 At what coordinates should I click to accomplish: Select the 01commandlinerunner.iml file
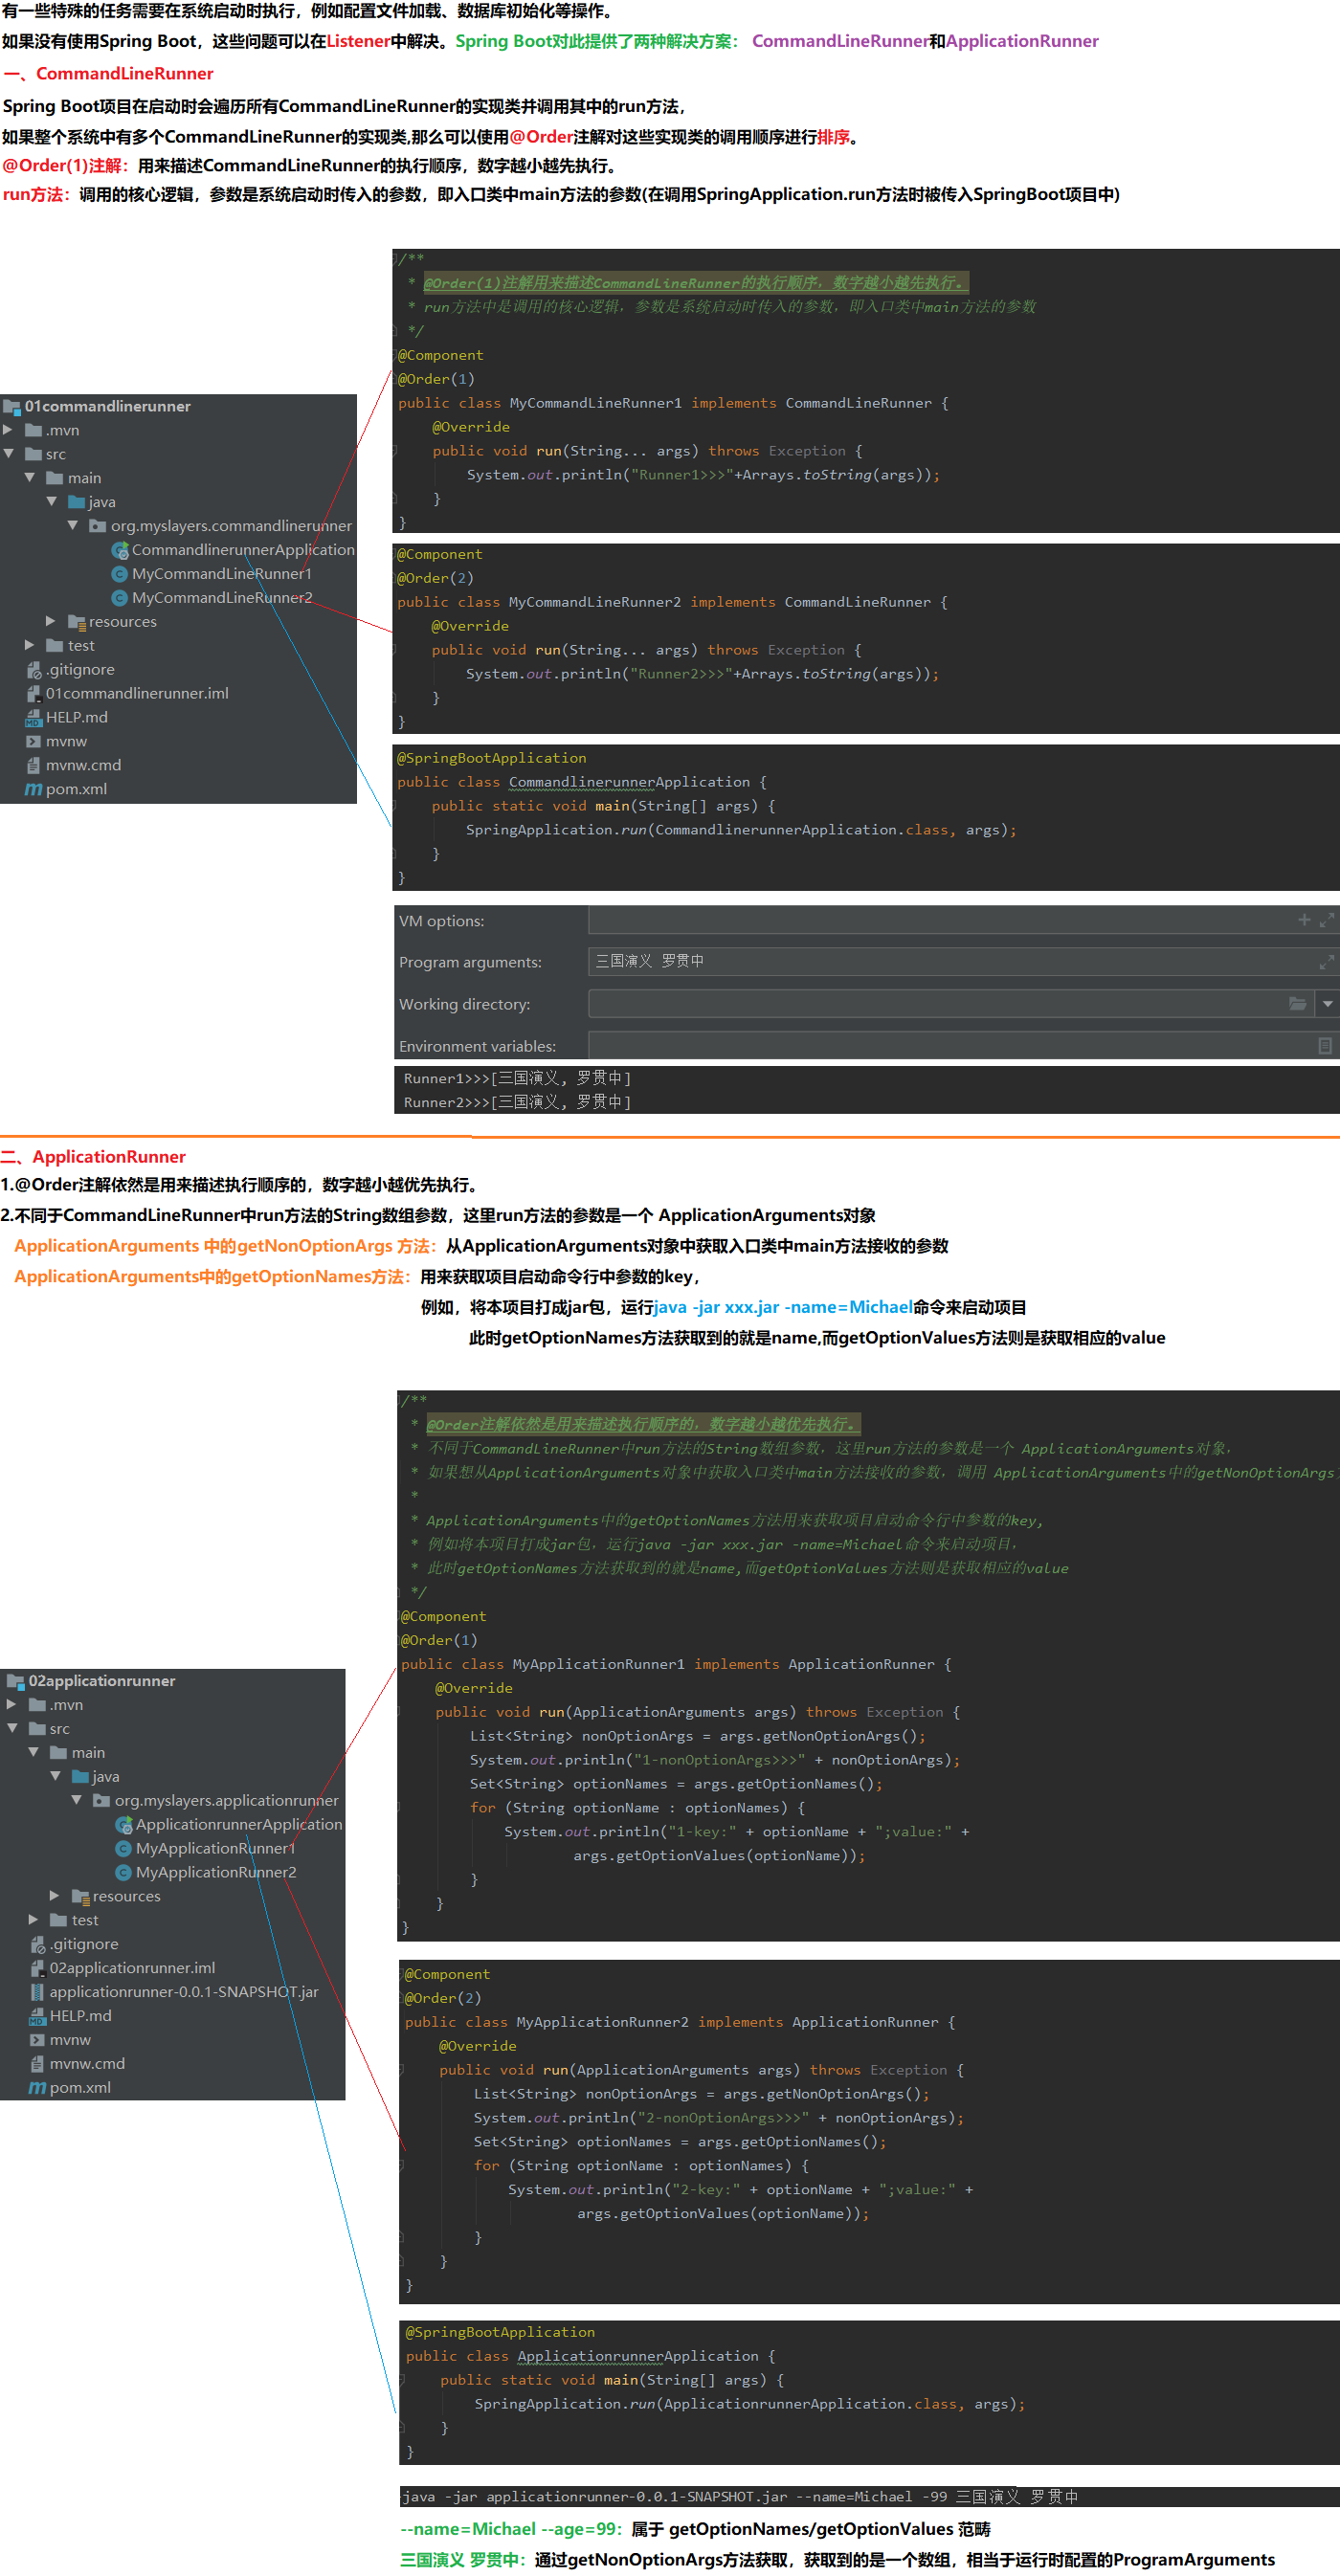tap(137, 693)
